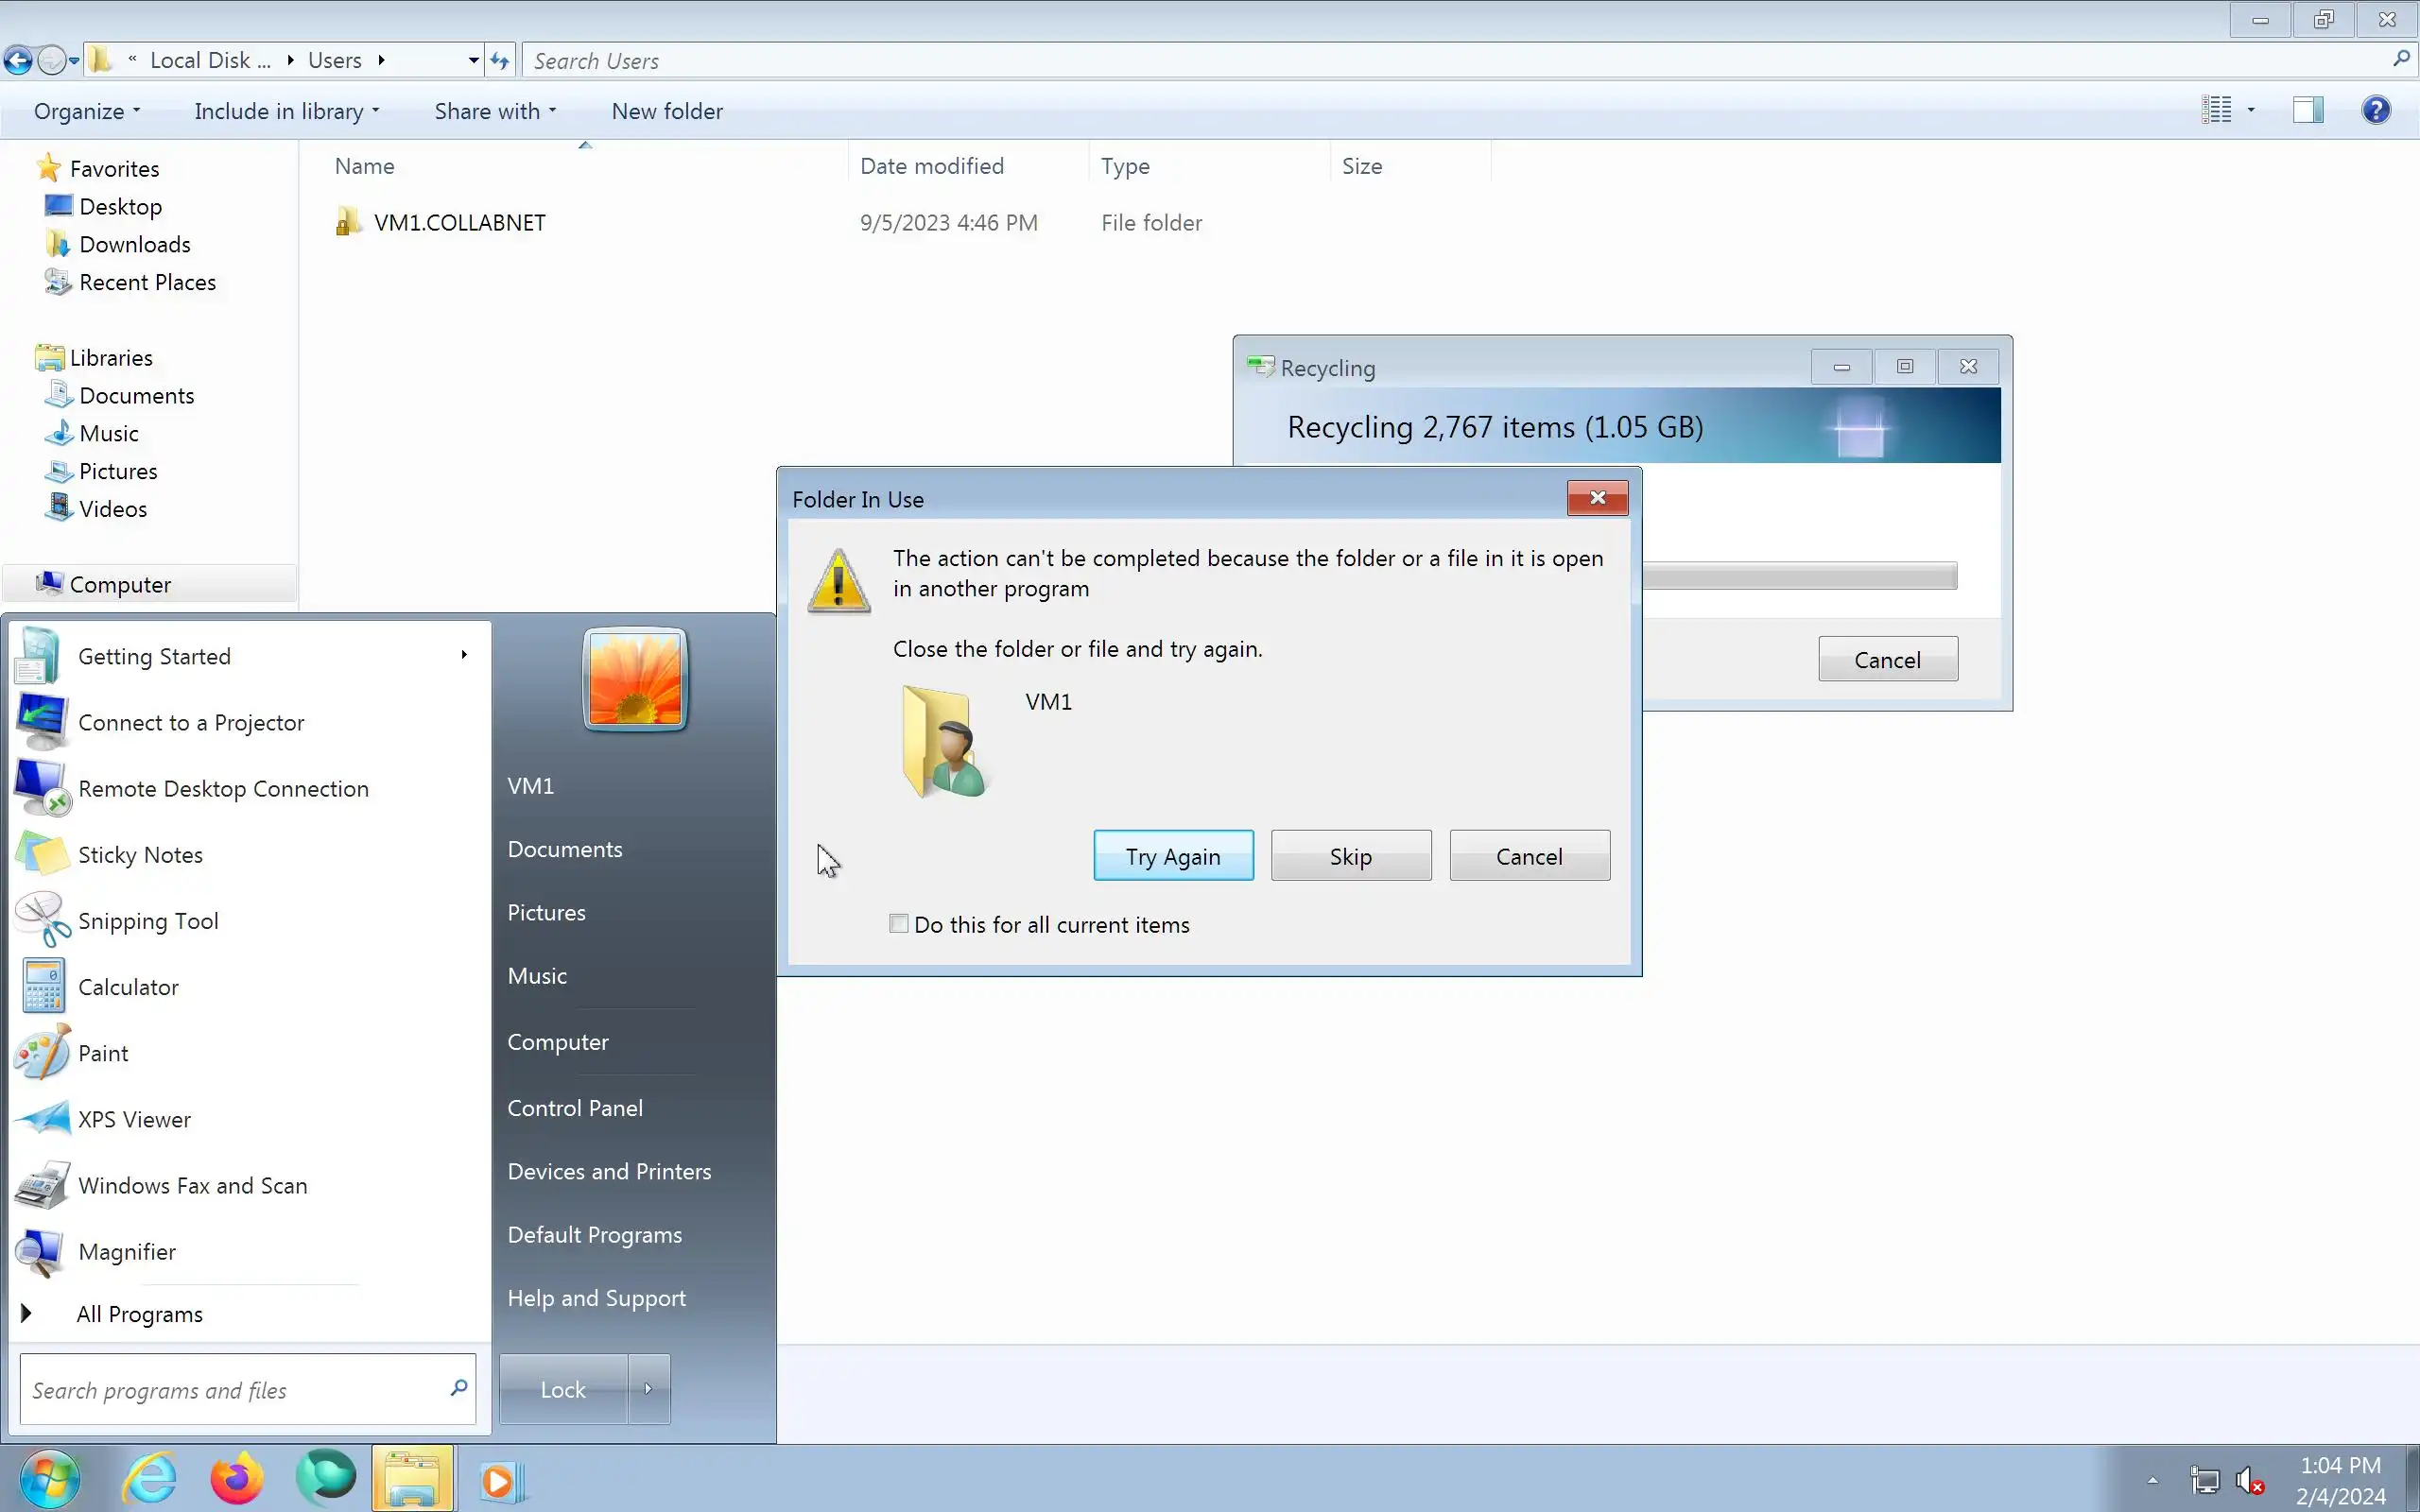Check 'Do this for all current items'
2420x1512 pixels.
tap(898, 924)
